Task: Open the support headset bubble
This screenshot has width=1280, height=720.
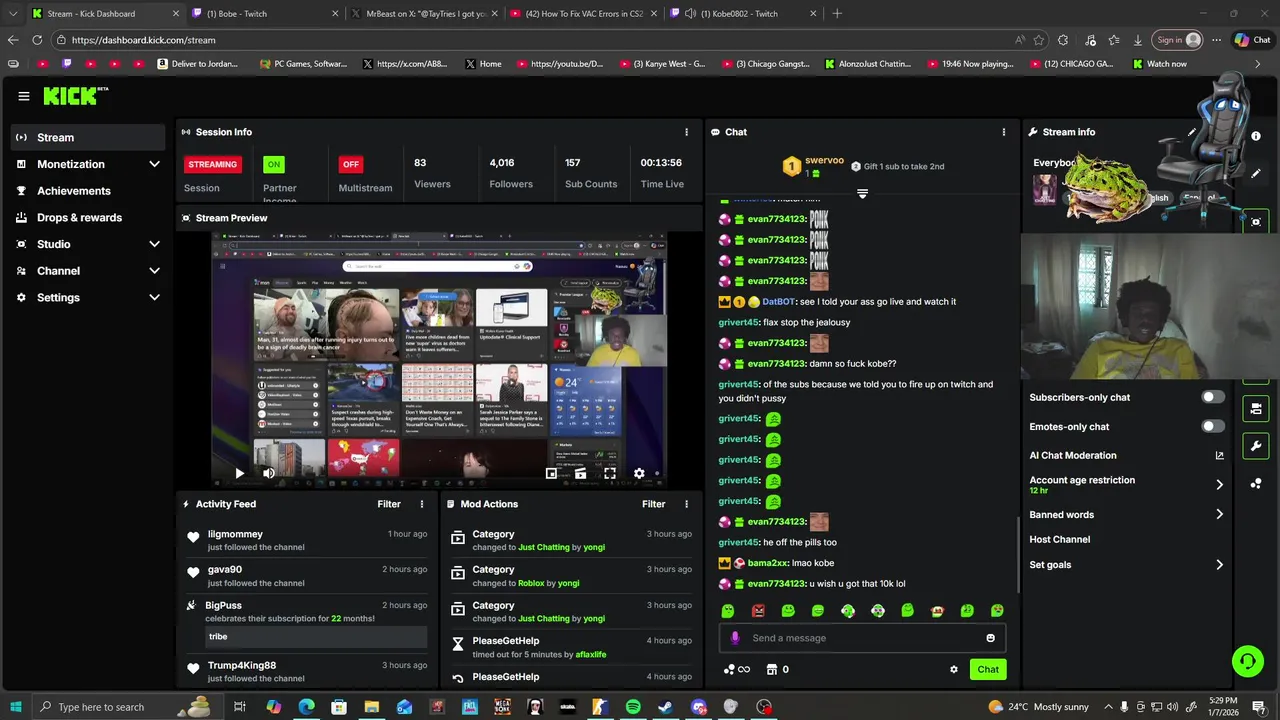Action: (x=1247, y=660)
